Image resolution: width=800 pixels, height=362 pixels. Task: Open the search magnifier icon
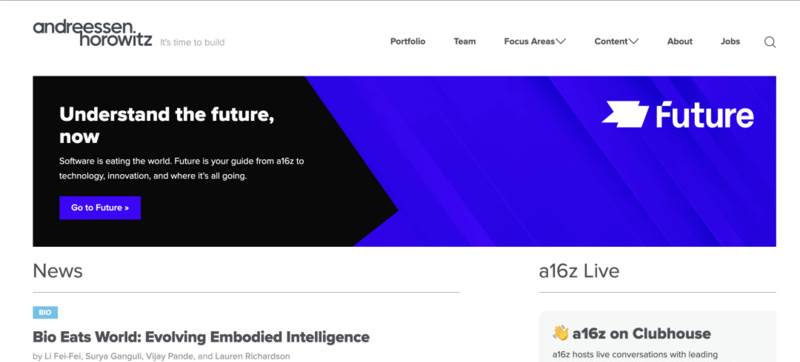(x=770, y=42)
